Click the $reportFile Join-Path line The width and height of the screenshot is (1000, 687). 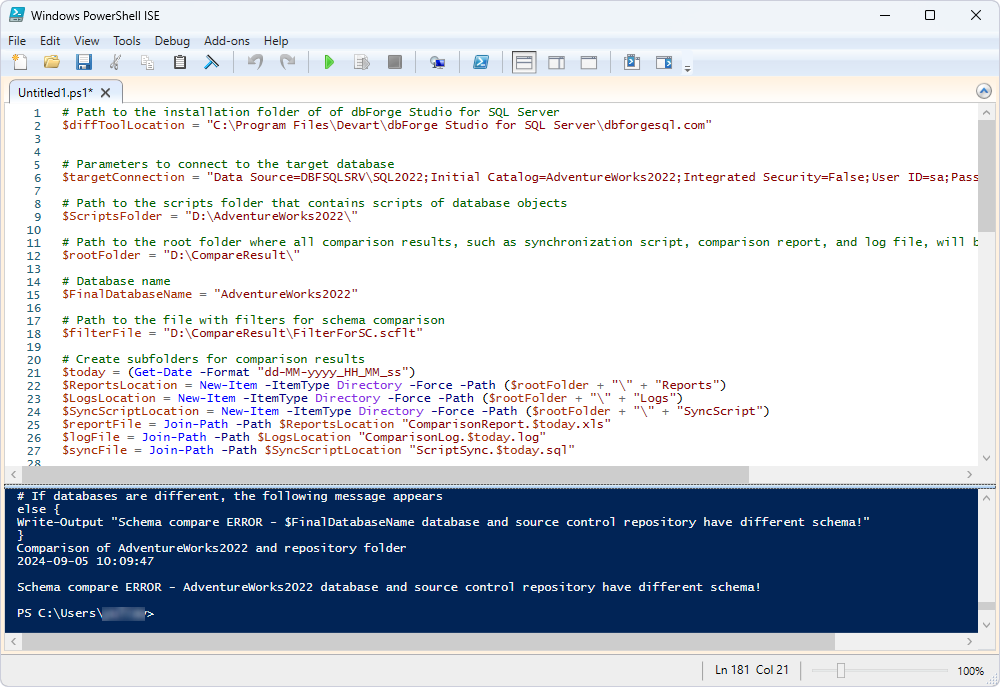tap(336, 424)
